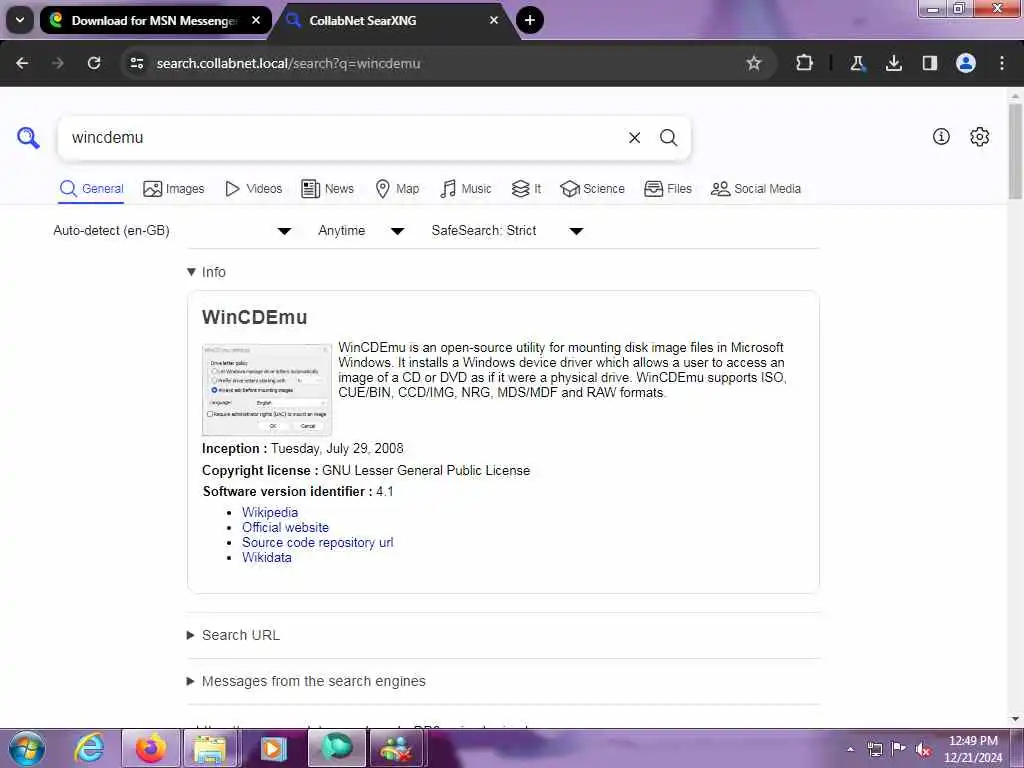
Task: Open the Downloads icon
Action: [x=893, y=63]
